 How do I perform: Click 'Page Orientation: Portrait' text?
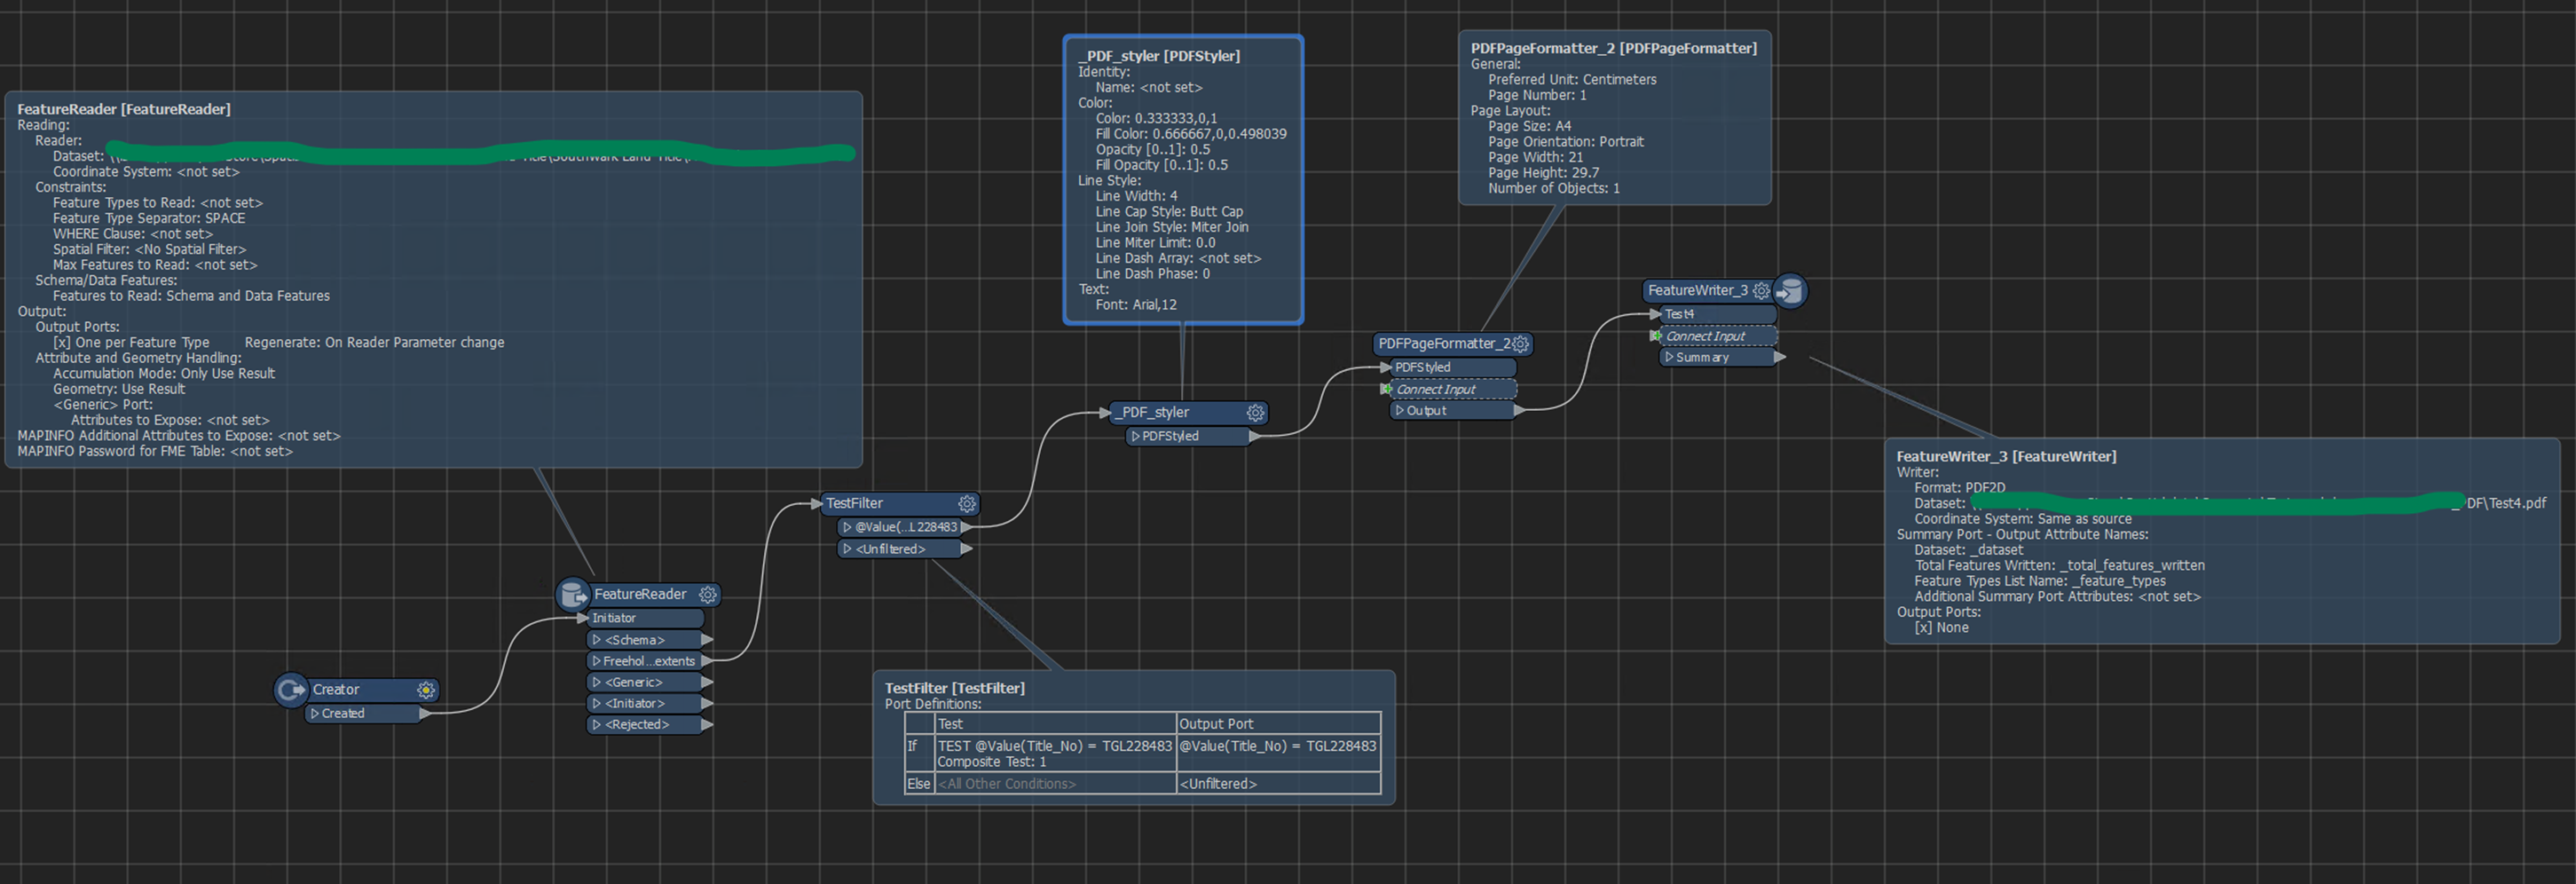[1565, 142]
